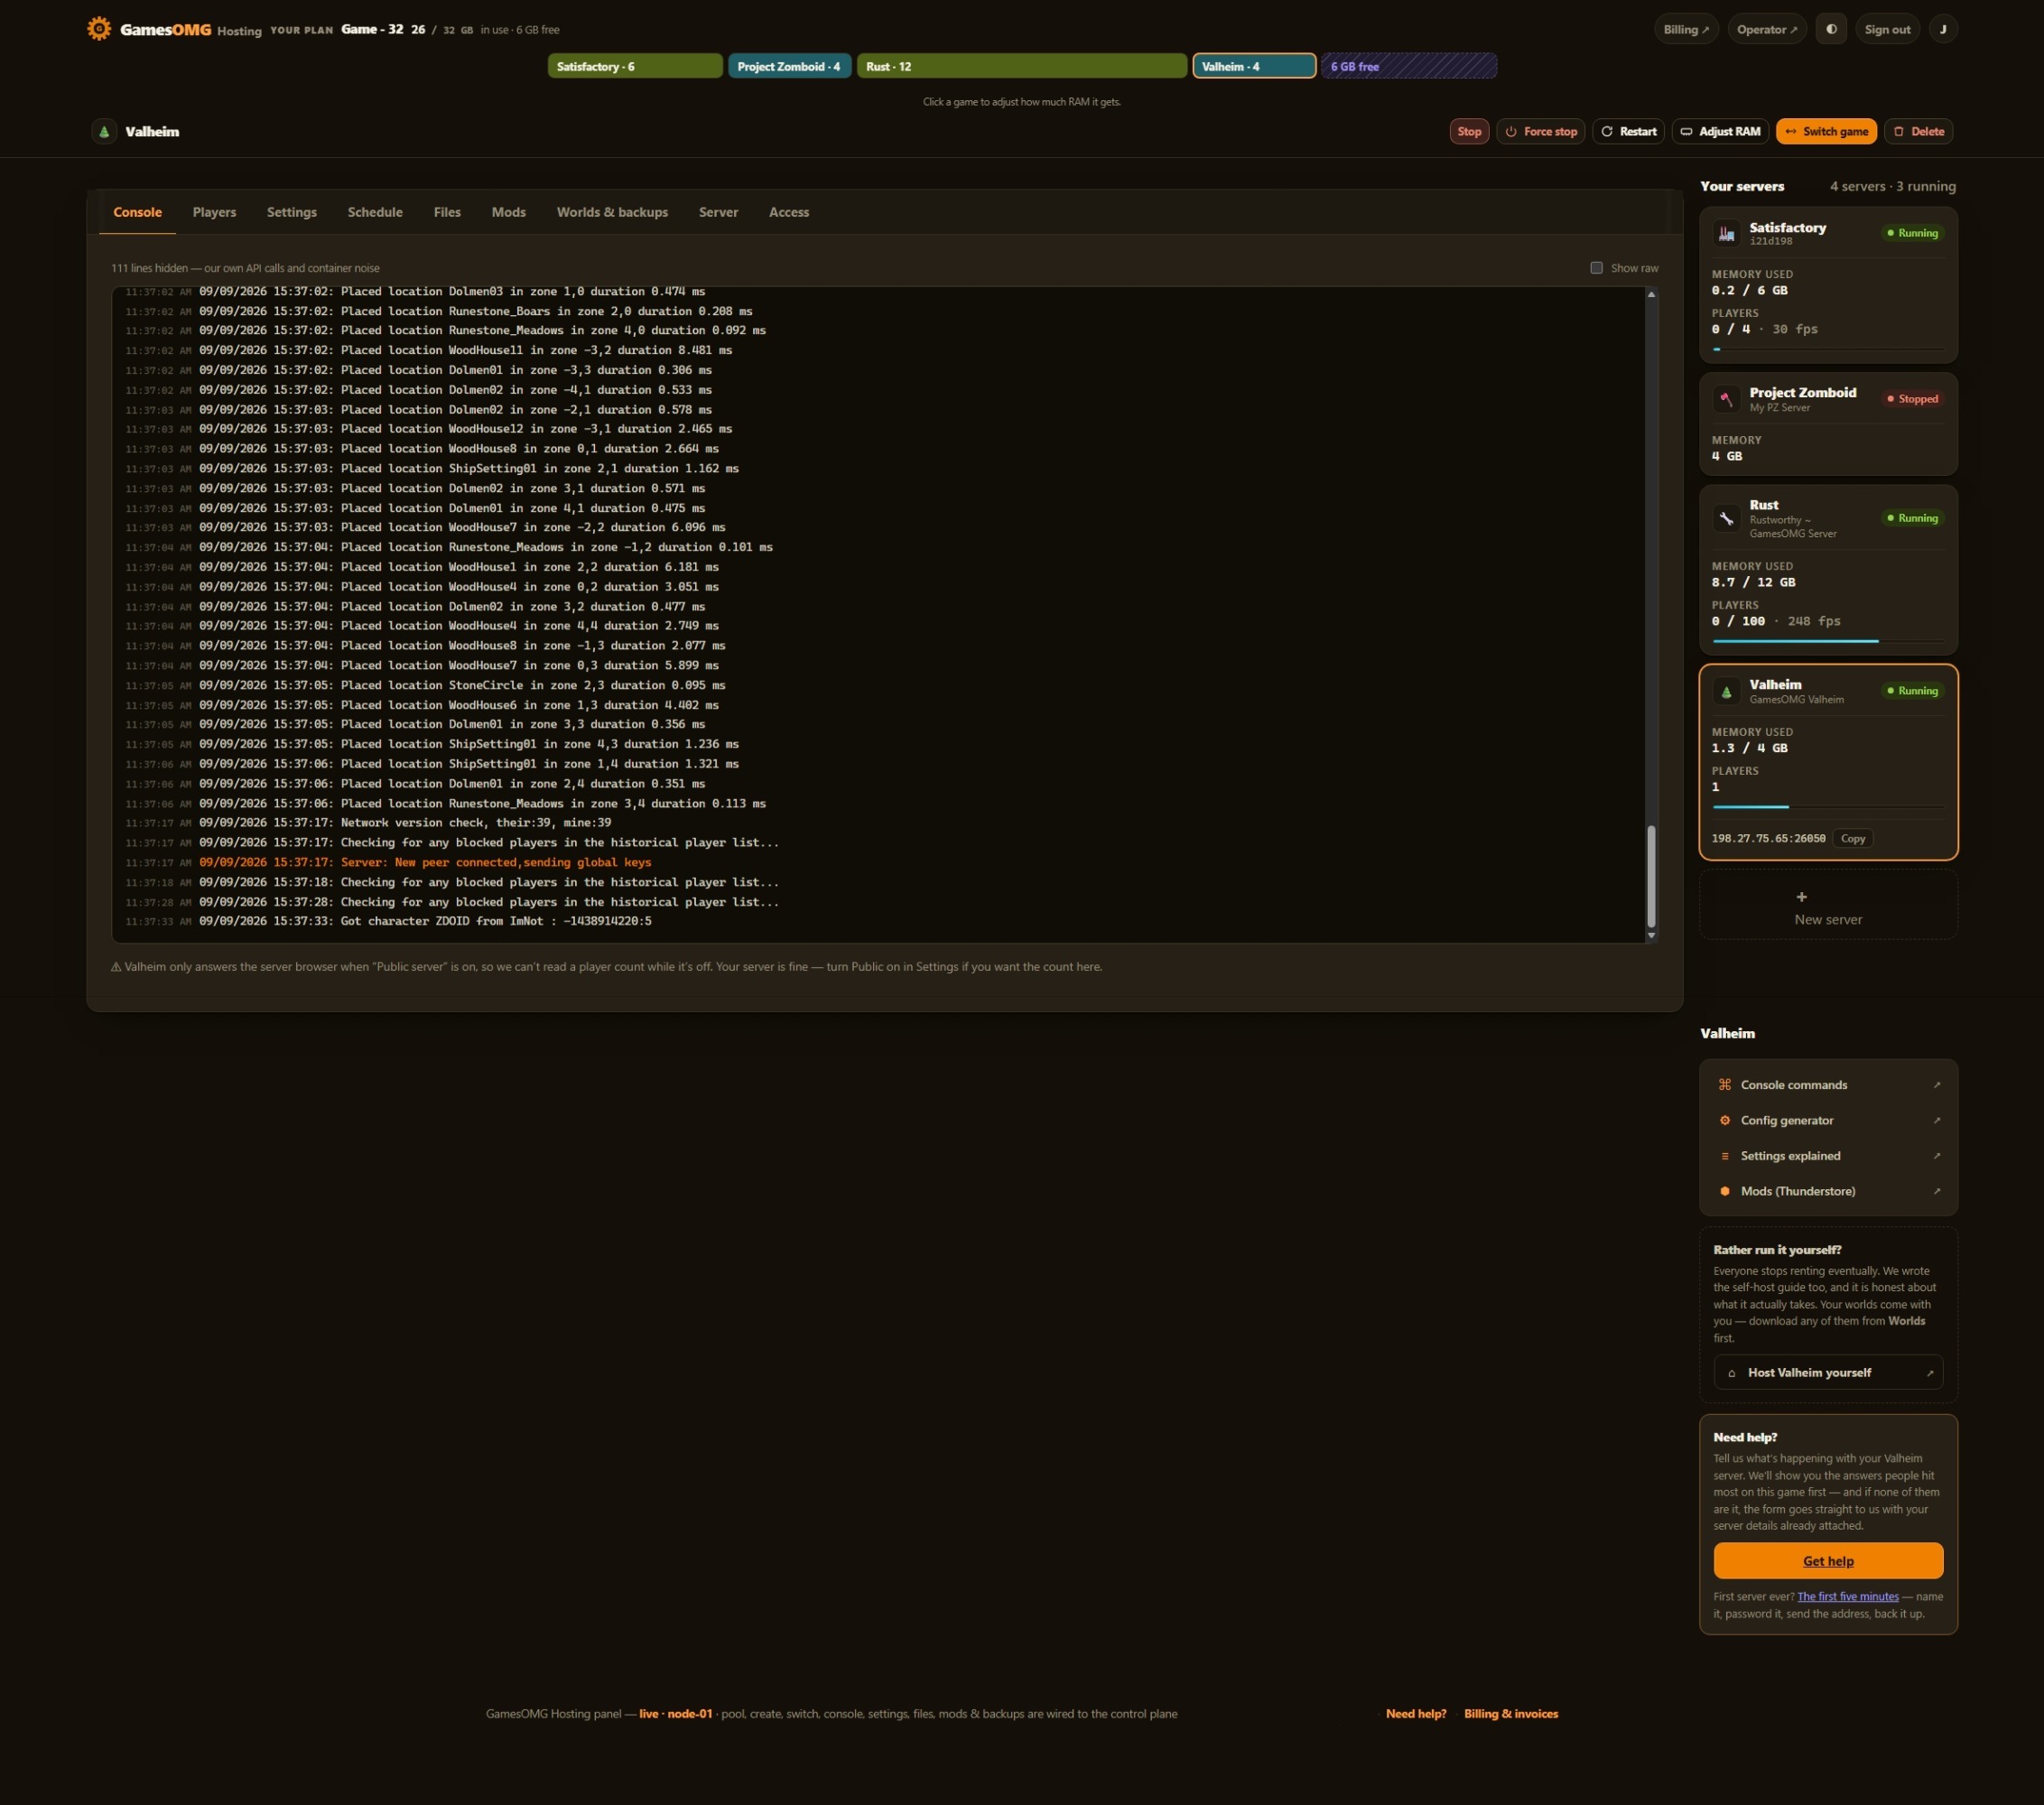This screenshot has height=1805, width=2044.
Task: Open the Files tab
Action: click(447, 212)
